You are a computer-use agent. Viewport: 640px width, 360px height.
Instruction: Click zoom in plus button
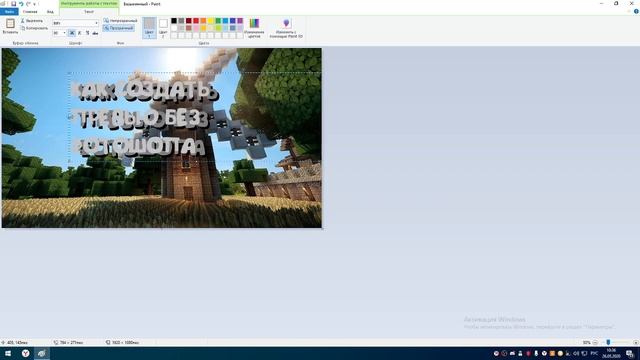(x=636, y=342)
